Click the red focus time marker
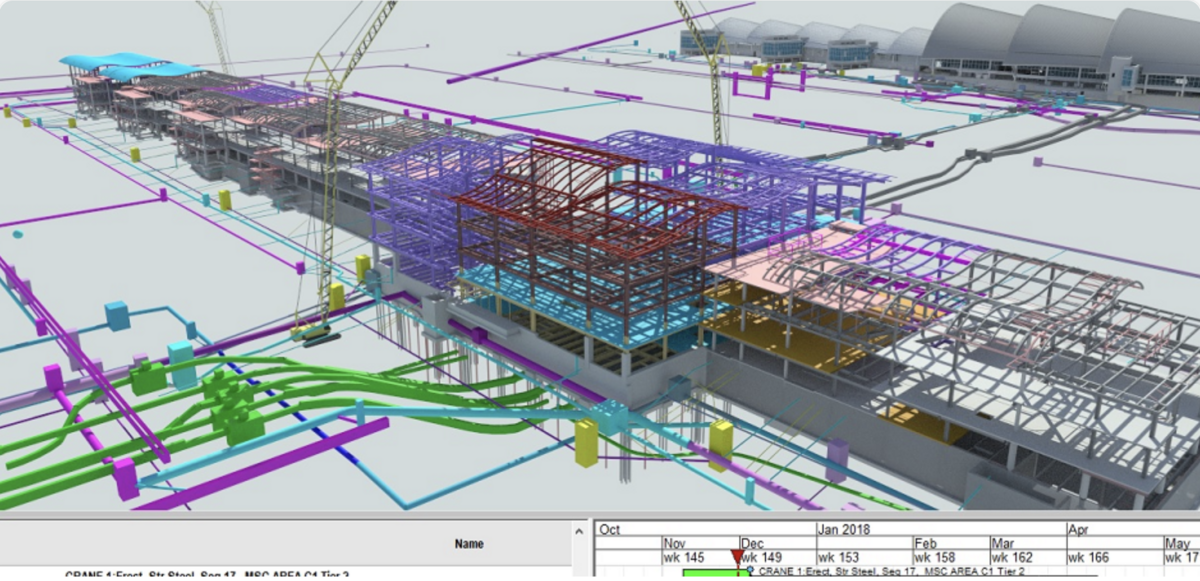 (x=737, y=557)
